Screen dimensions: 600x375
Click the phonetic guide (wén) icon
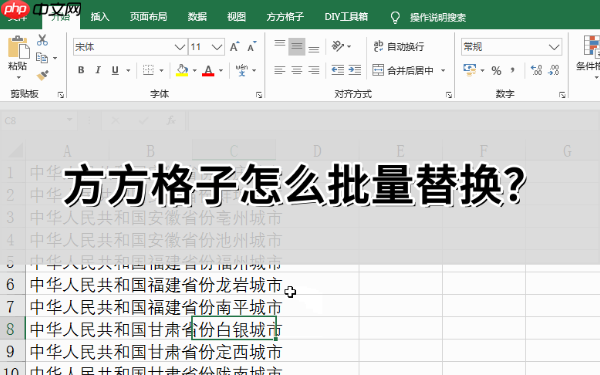(241, 70)
